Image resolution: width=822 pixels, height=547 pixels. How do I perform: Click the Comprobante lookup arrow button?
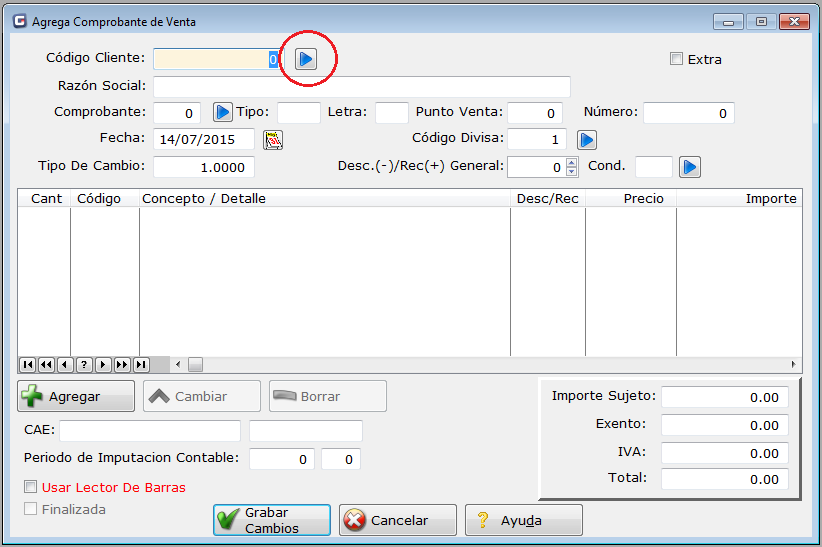click(x=222, y=113)
